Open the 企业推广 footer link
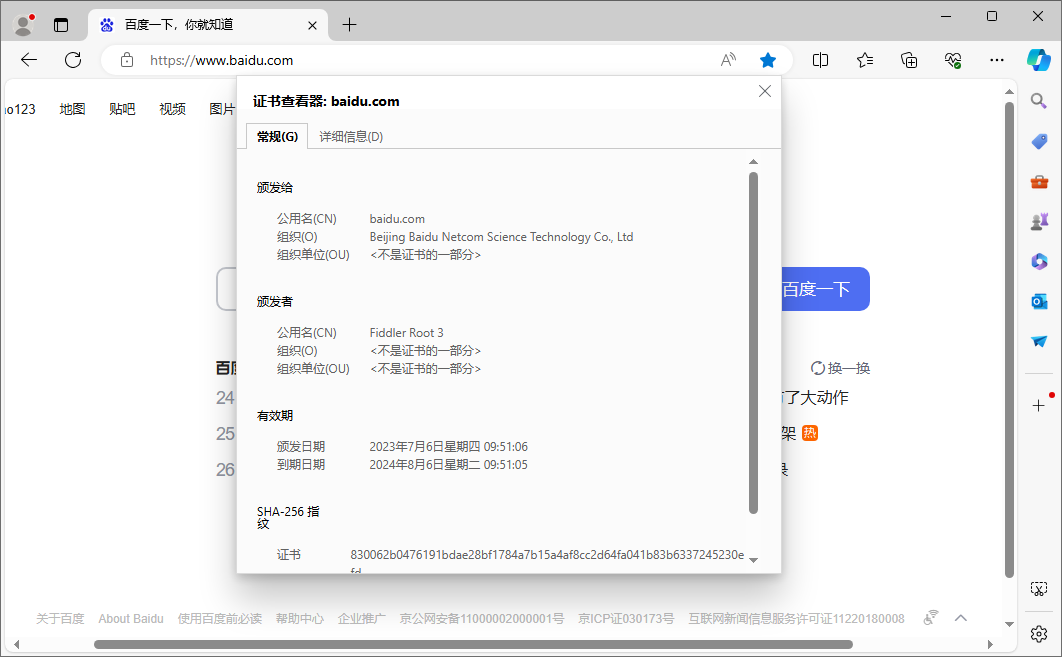The image size is (1062, 657). point(362,618)
